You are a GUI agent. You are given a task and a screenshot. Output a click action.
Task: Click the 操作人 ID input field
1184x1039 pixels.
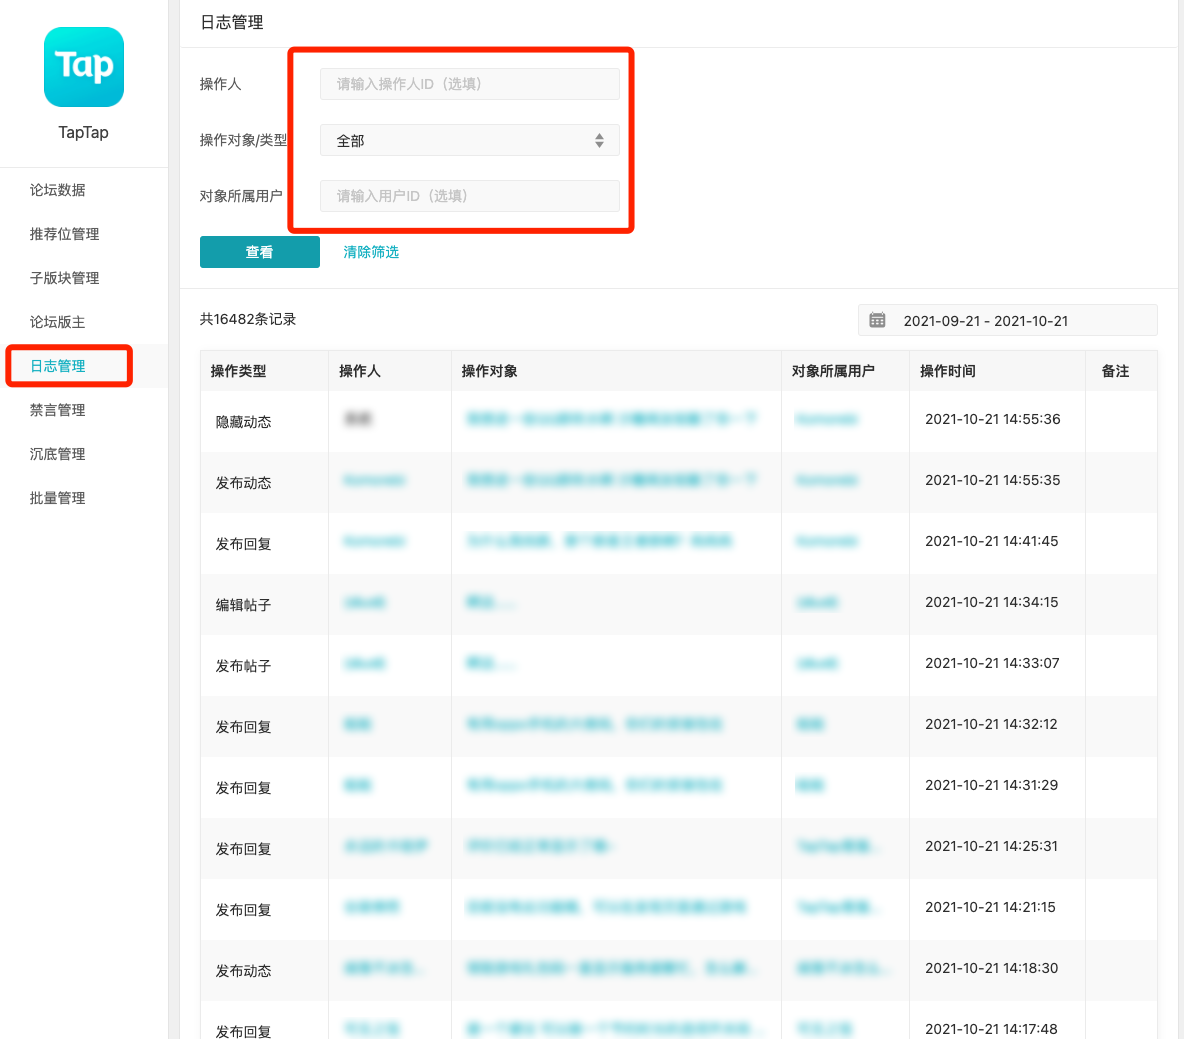469,84
